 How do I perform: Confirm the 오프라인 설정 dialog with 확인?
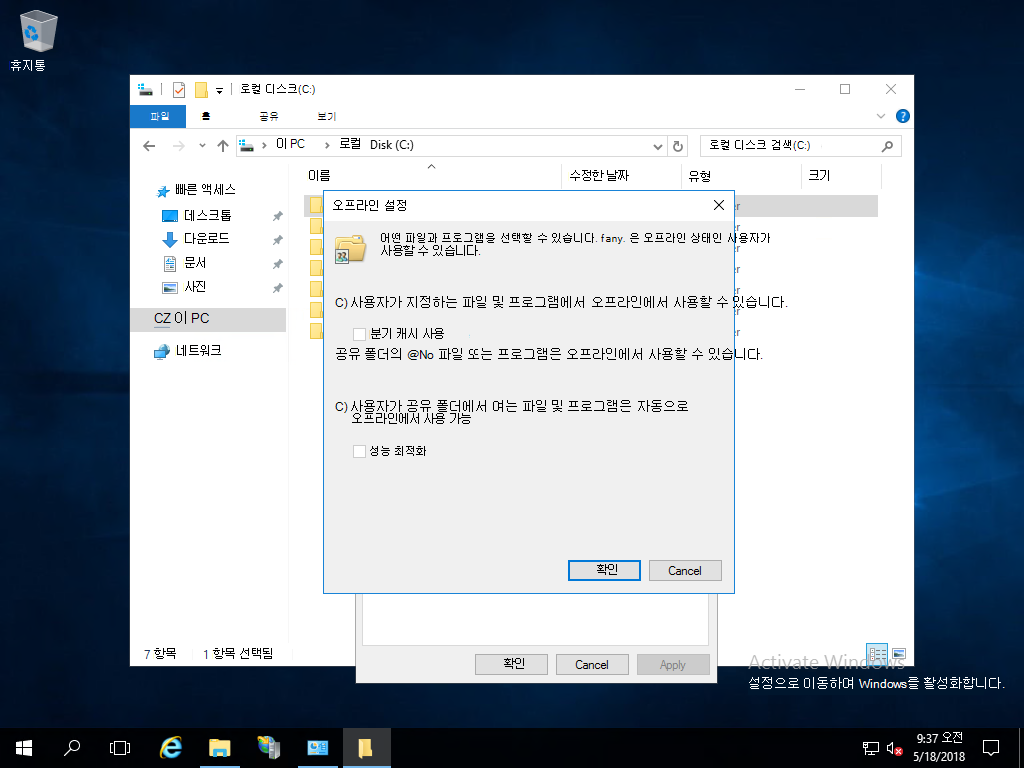[603, 570]
